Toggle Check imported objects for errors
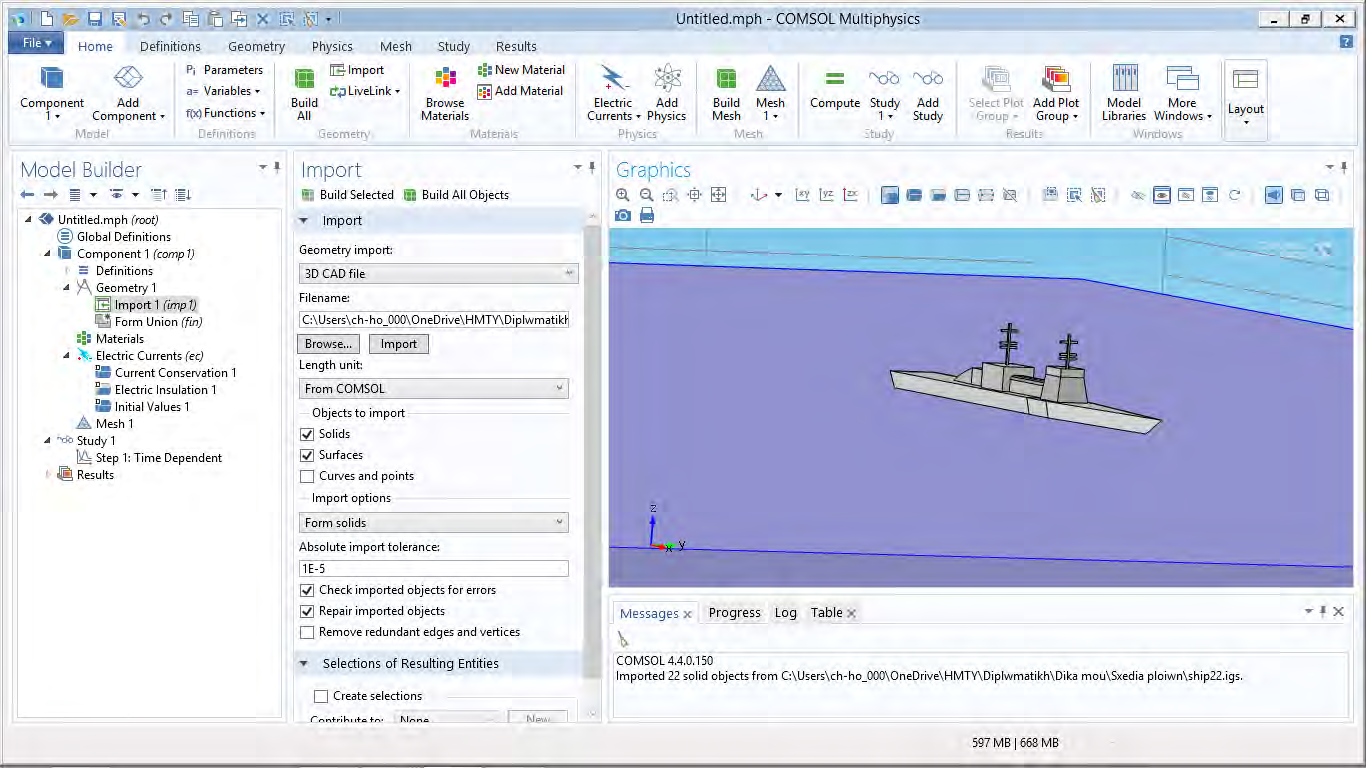Screen dimensions: 1366x768 click(307, 590)
